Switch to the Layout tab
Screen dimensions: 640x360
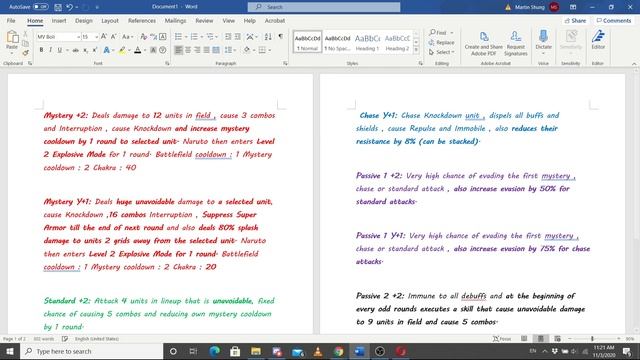(110, 20)
